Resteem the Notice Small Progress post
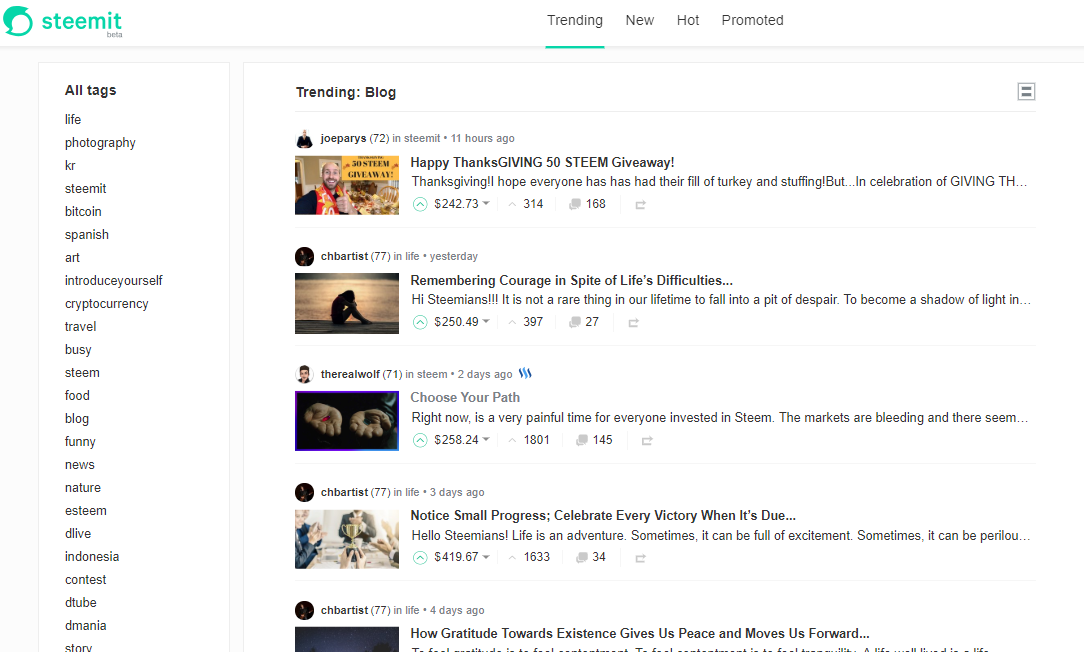This screenshot has width=1084, height=652. click(x=640, y=558)
